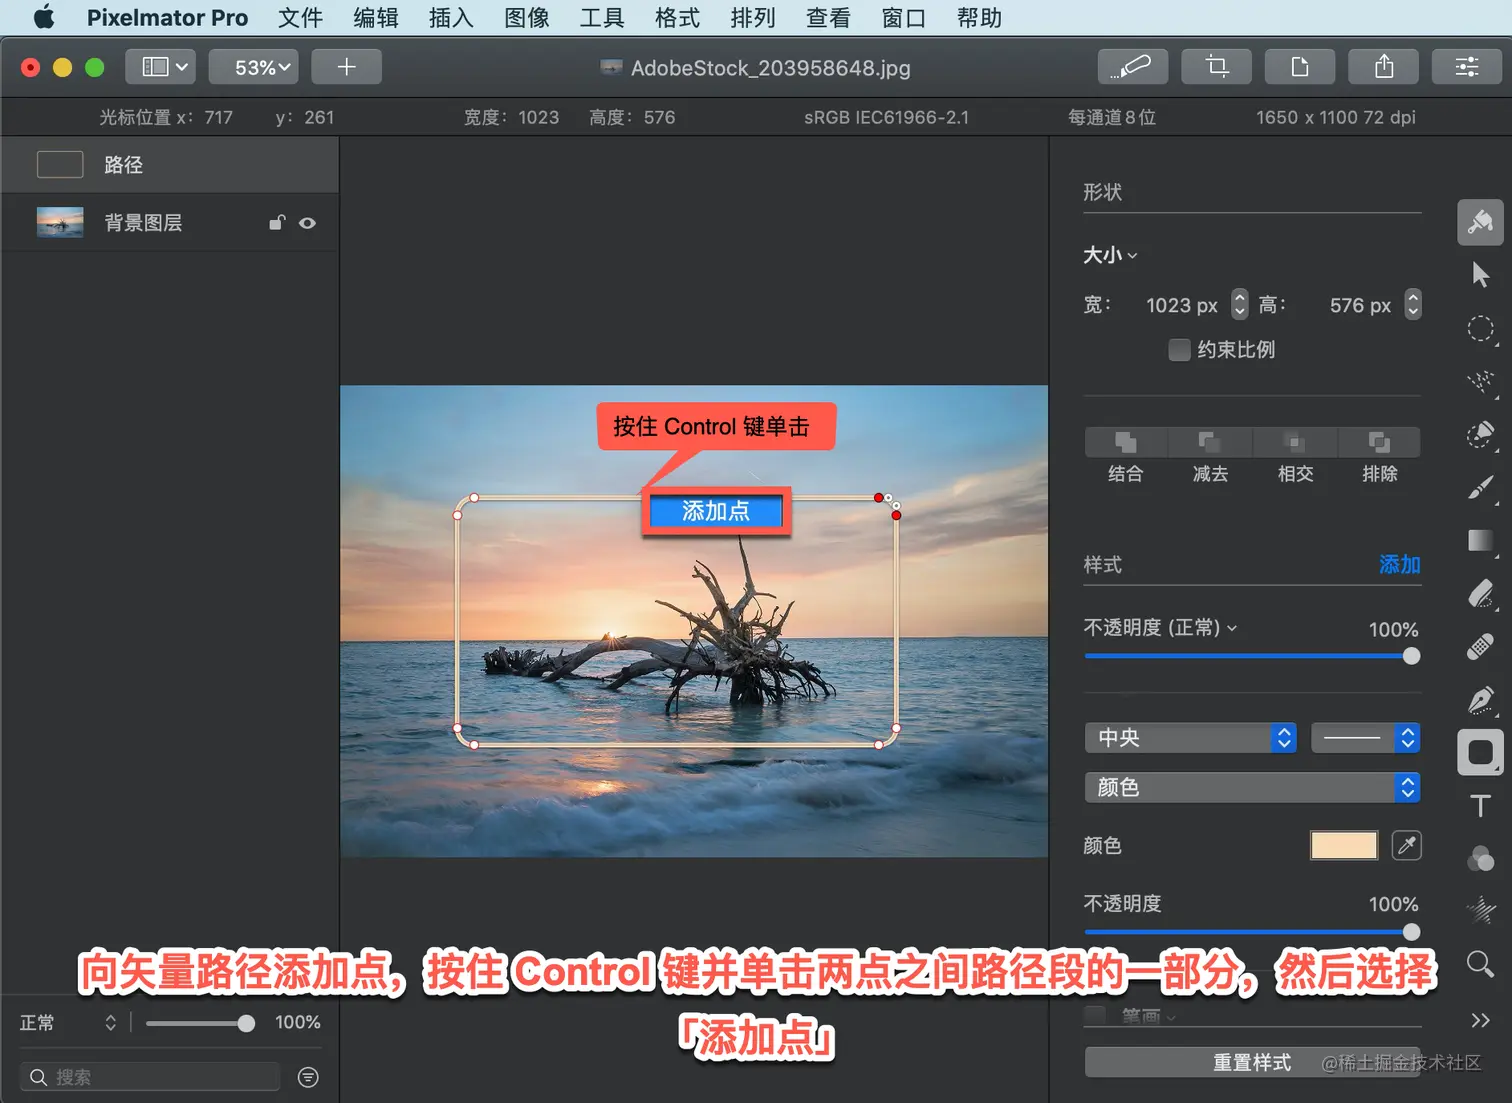Expand more tools double-chevron
The height and width of the screenshot is (1103, 1512).
tap(1480, 1020)
